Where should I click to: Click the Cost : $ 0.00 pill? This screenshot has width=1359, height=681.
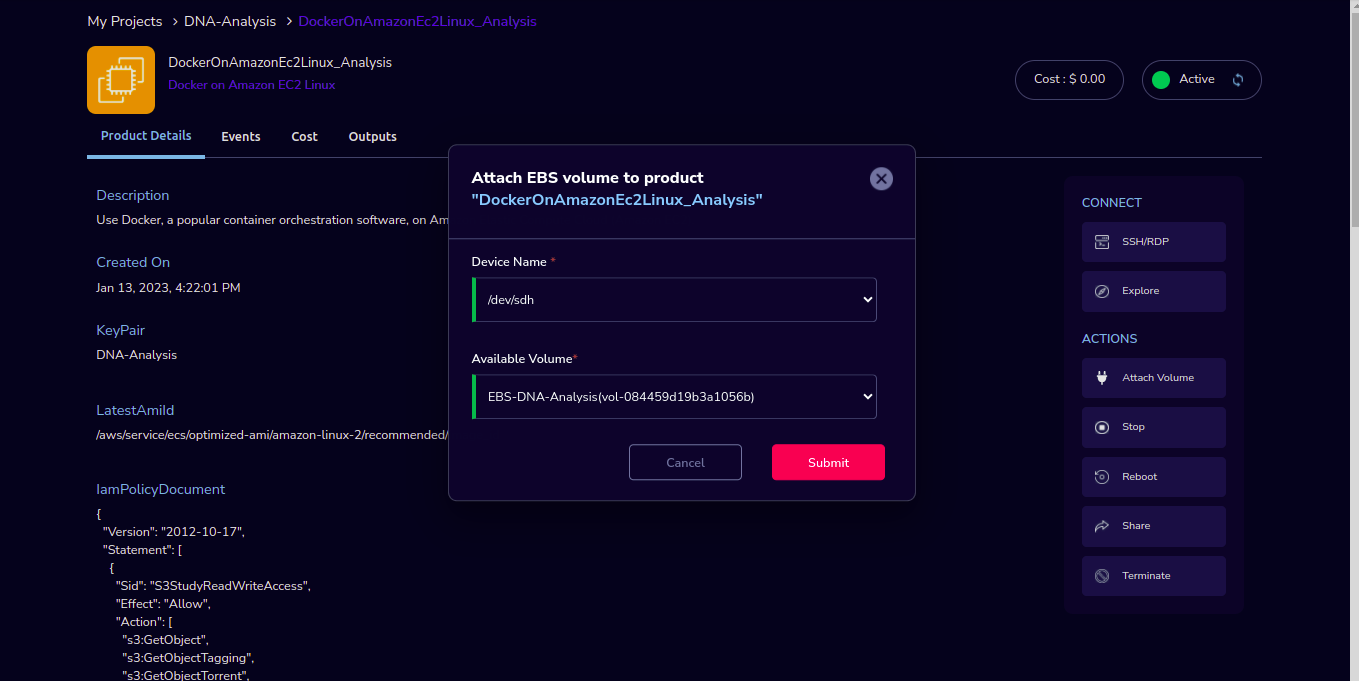1069,80
